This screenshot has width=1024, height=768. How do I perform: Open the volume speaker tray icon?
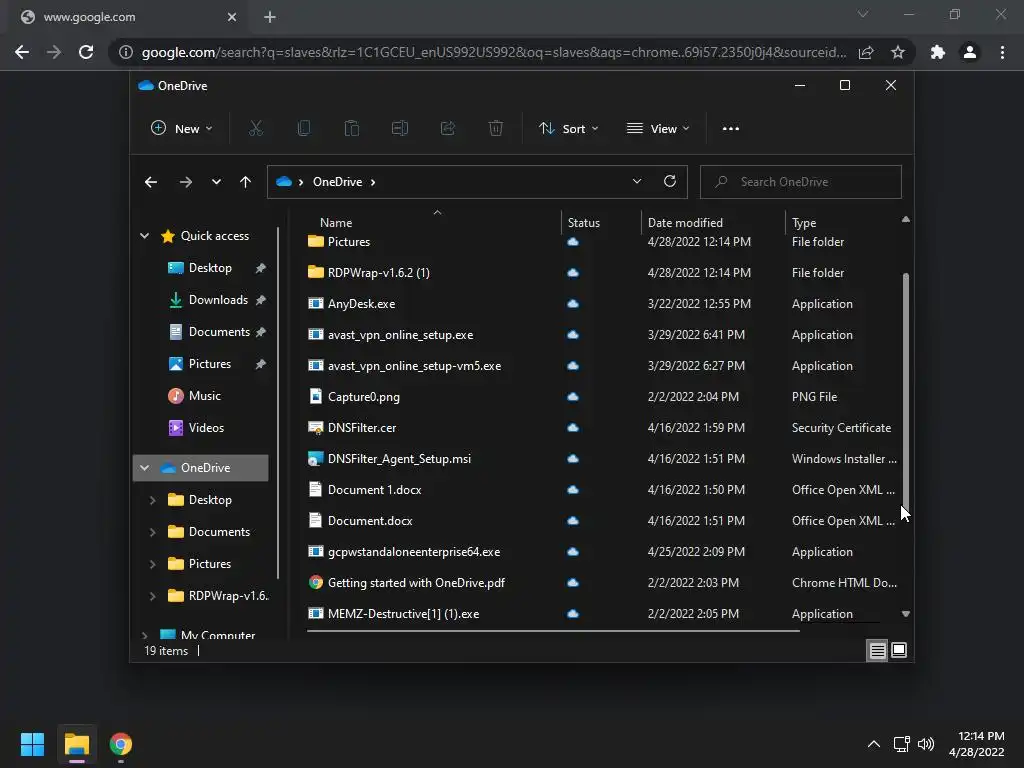926,744
